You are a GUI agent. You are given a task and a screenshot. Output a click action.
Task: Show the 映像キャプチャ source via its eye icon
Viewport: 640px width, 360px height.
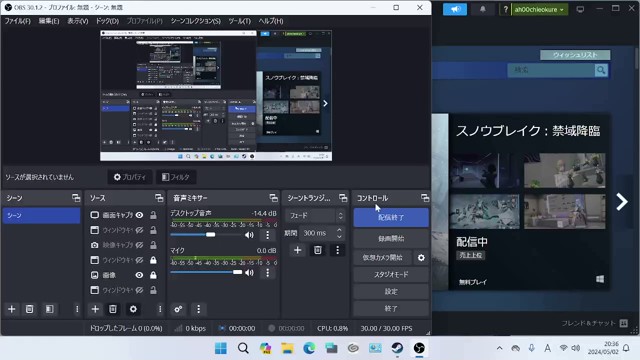139,245
